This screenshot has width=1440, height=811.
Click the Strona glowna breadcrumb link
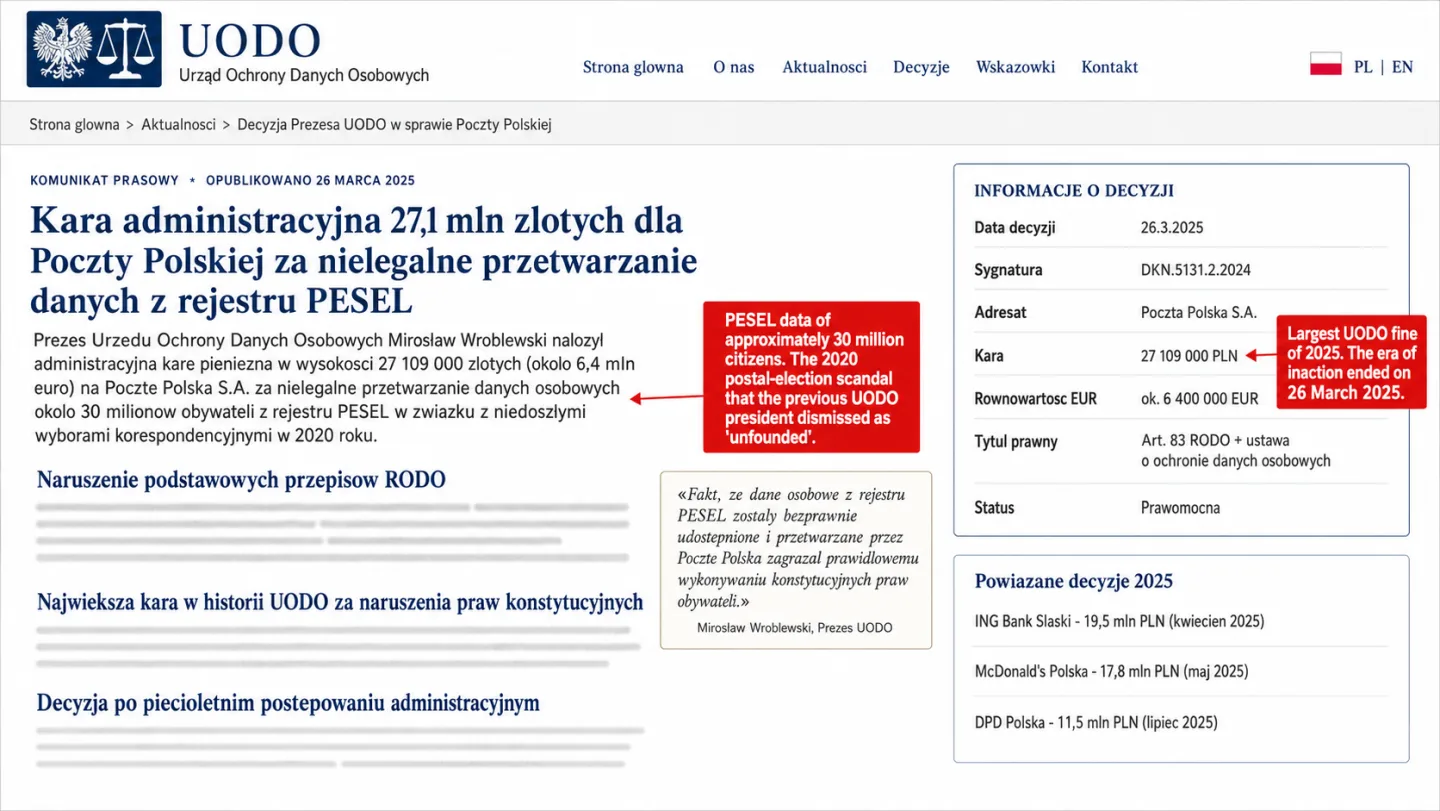click(74, 125)
